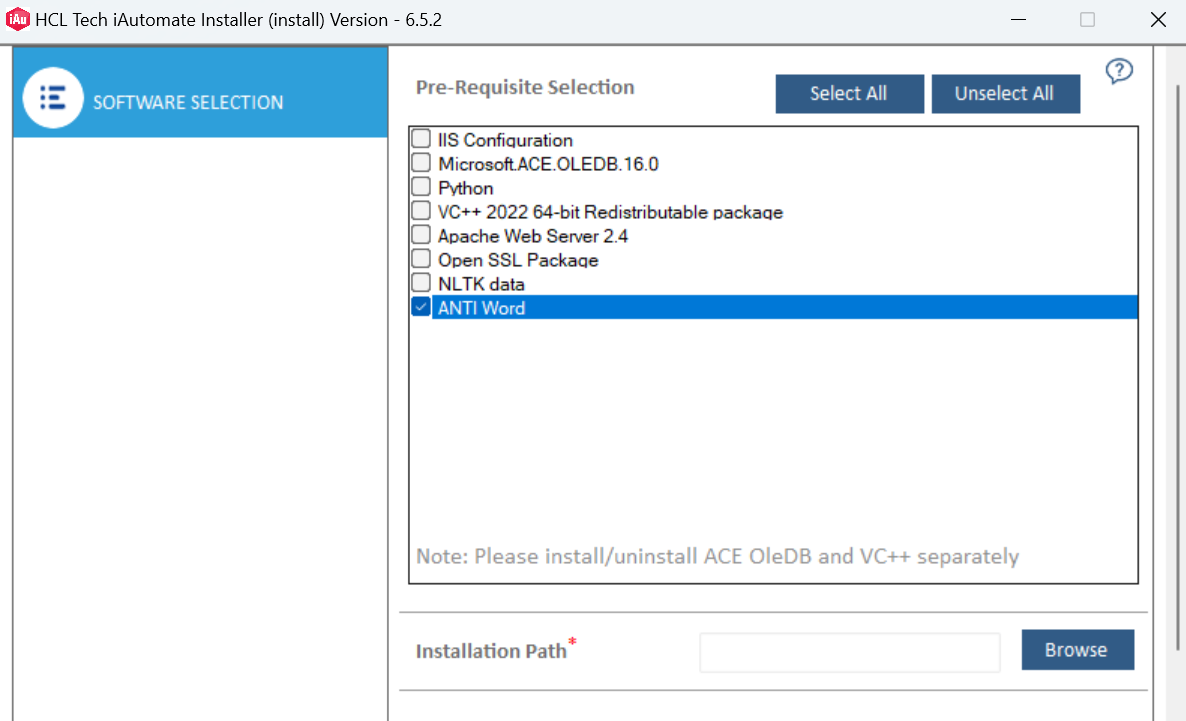Screen dimensions: 1186x721
Task: Check the NLTK data checkbox
Action: (x=421, y=283)
